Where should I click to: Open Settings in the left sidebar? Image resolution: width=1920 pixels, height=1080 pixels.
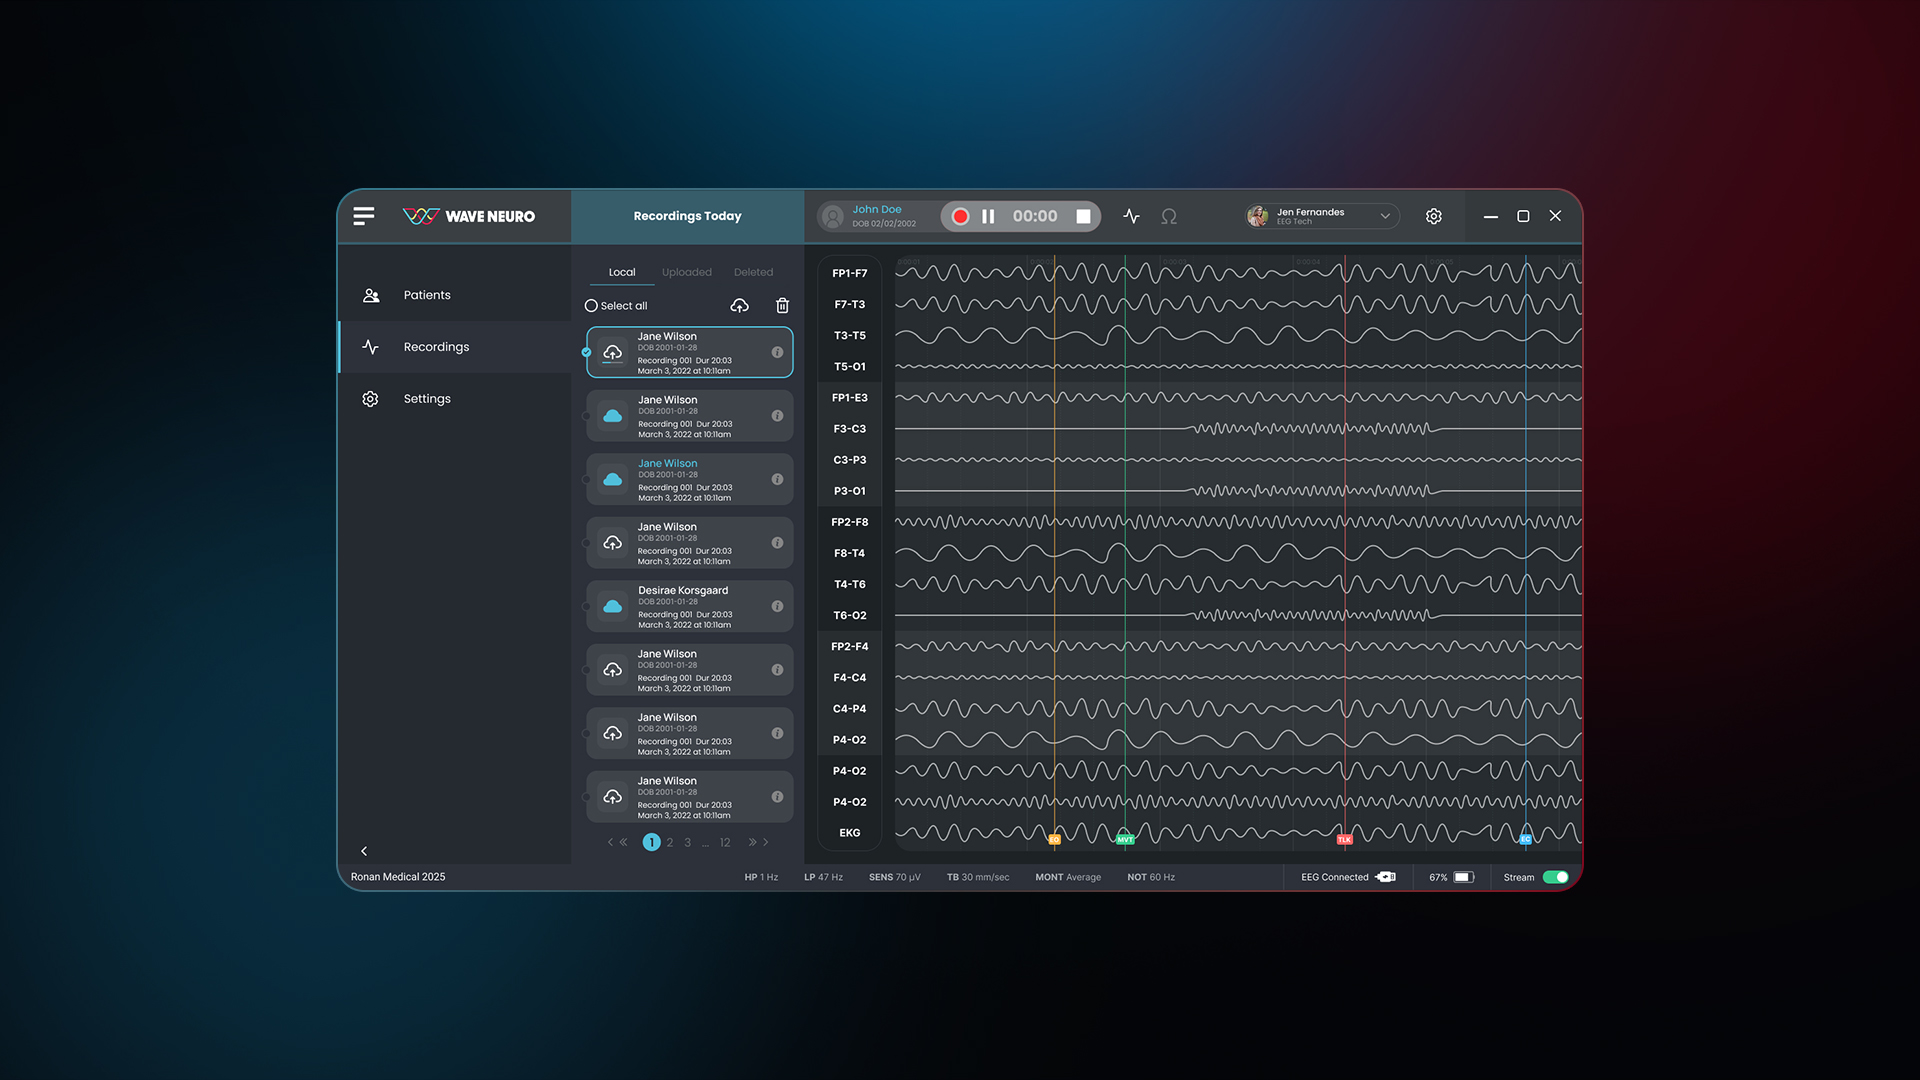pyautogui.click(x=455, y=399)
